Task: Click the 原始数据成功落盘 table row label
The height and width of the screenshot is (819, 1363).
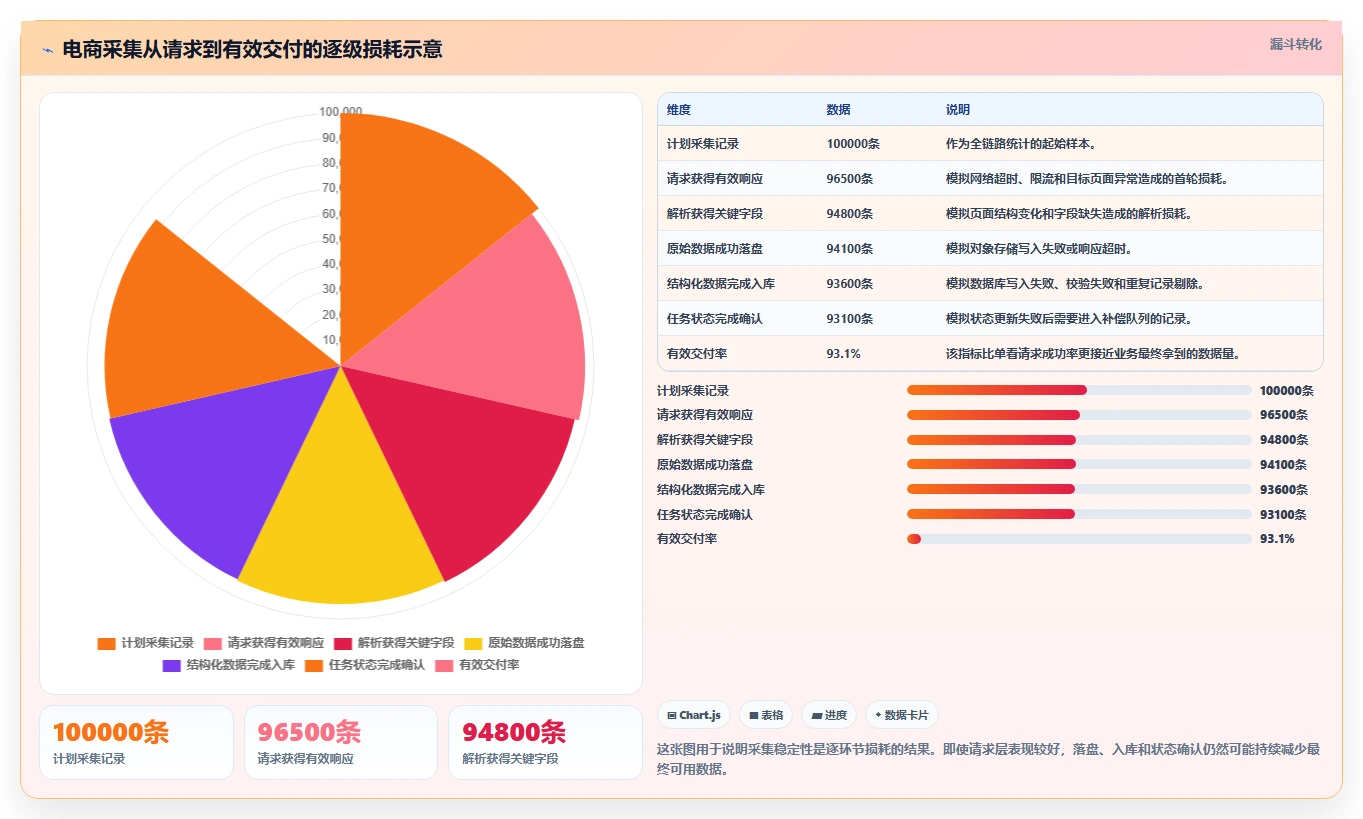Action: (715, 249)
